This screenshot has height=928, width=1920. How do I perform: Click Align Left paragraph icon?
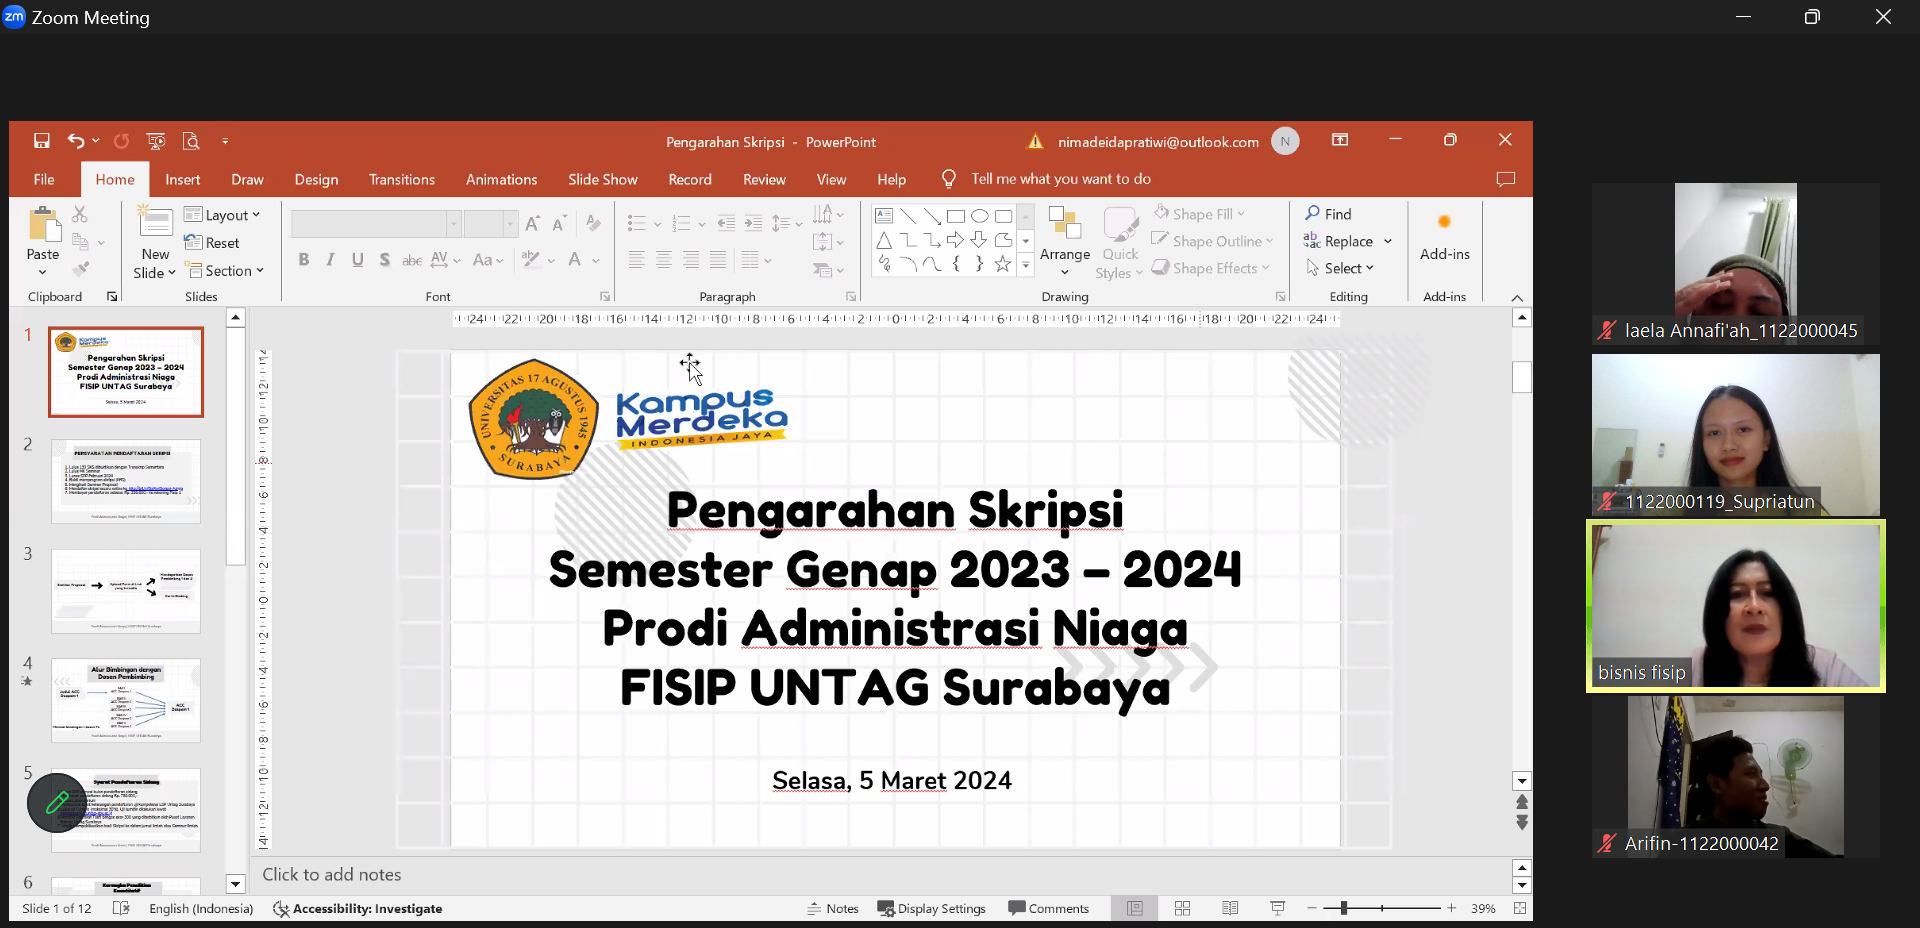(636, 260)
